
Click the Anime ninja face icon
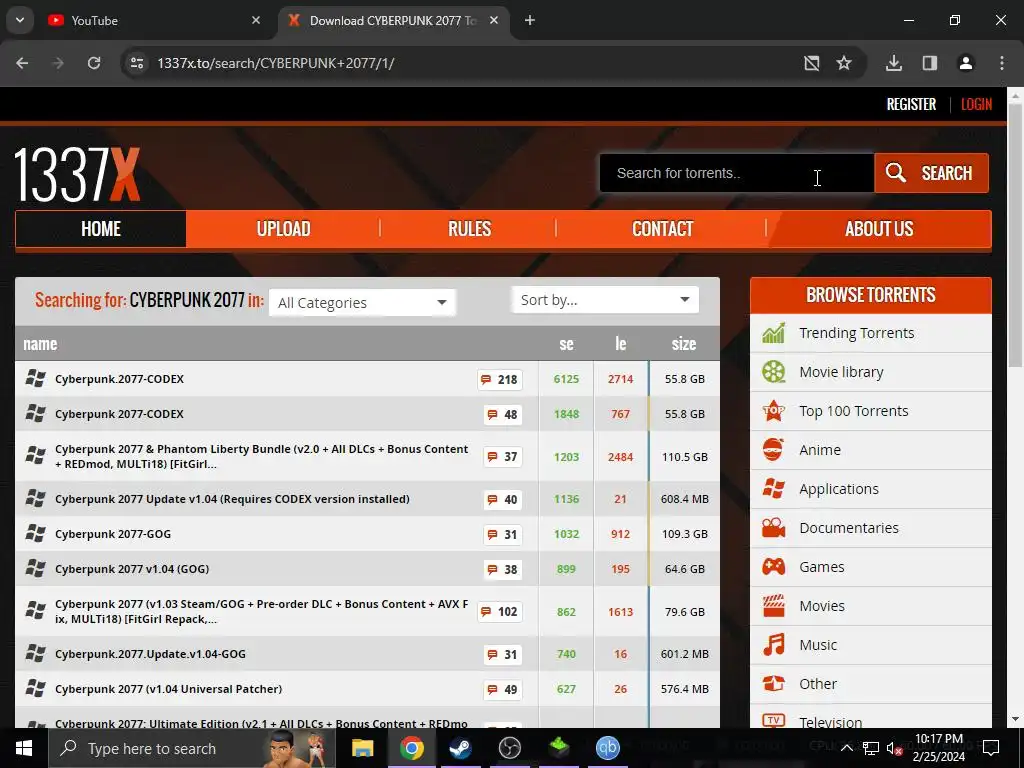(x=774, y=450)
